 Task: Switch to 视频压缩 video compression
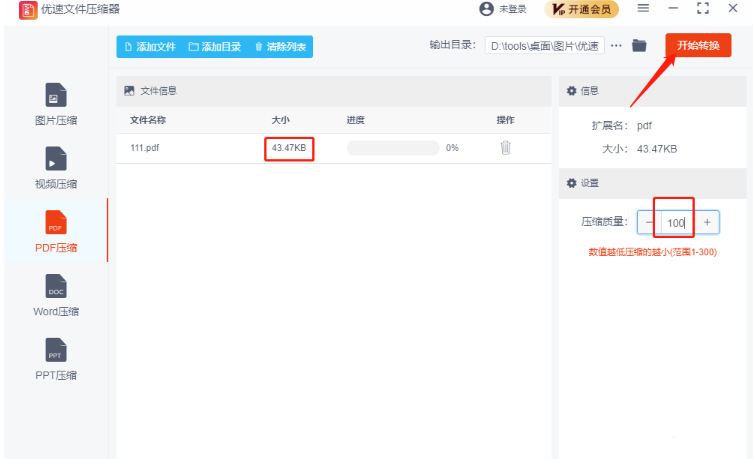pos(56,168)
